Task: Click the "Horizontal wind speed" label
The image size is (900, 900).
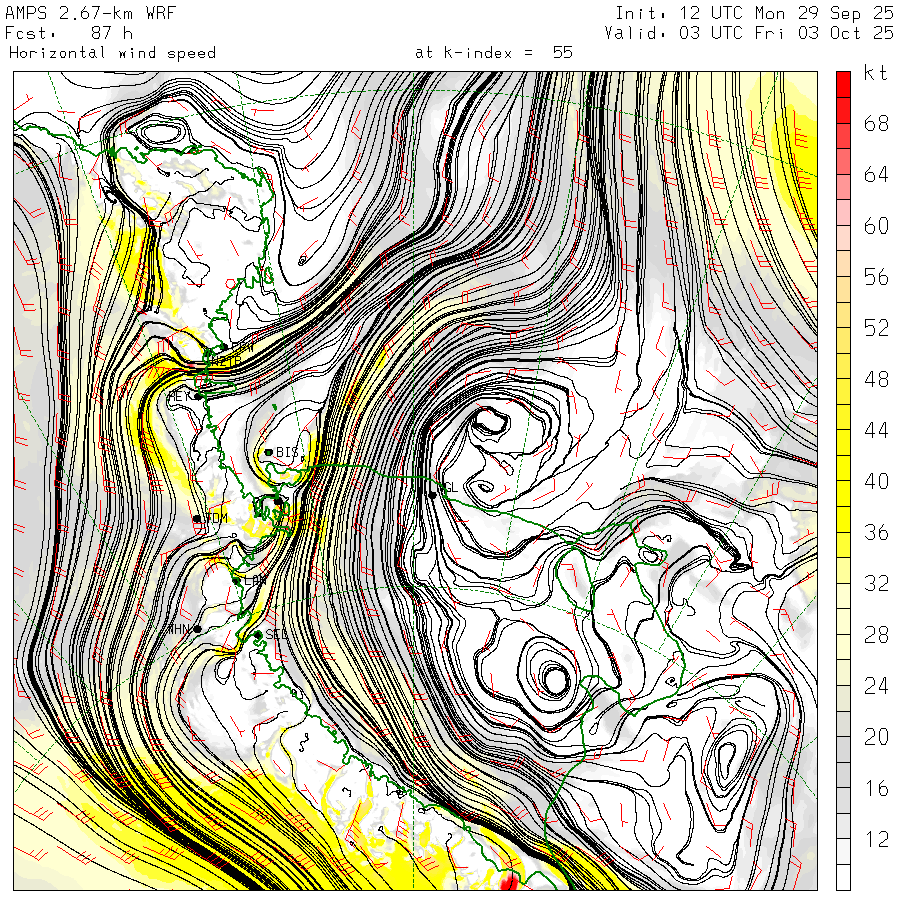Action: 112,53
